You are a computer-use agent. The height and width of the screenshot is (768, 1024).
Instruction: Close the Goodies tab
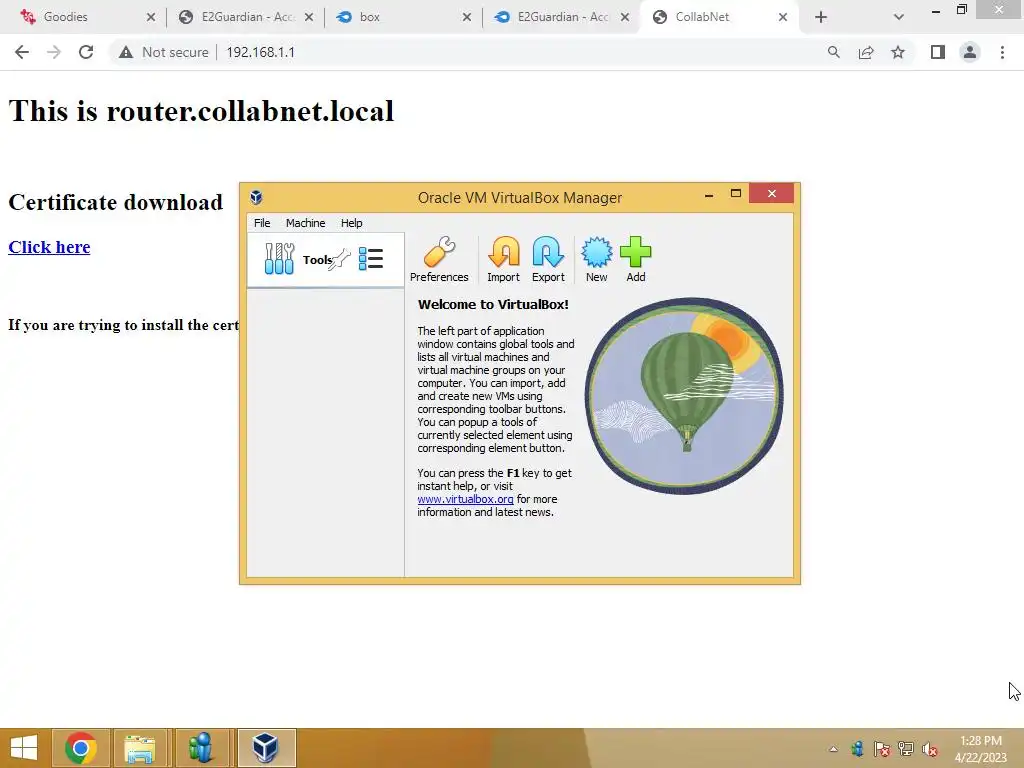tap(151, 17)
